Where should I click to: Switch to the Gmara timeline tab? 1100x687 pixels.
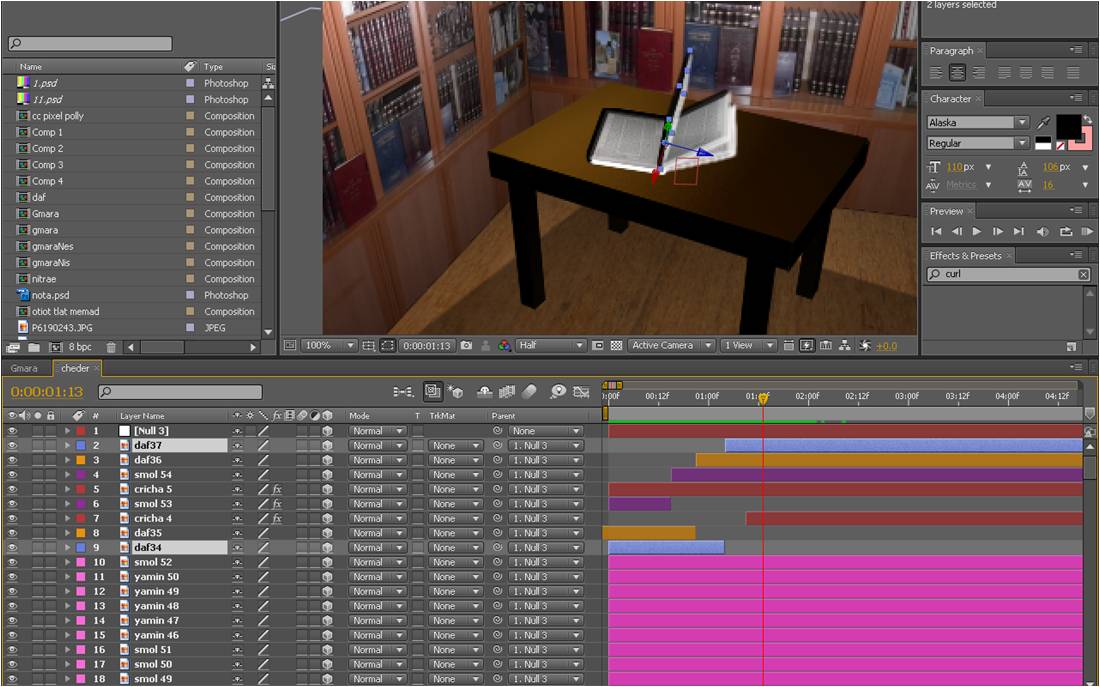click(24, 368)
